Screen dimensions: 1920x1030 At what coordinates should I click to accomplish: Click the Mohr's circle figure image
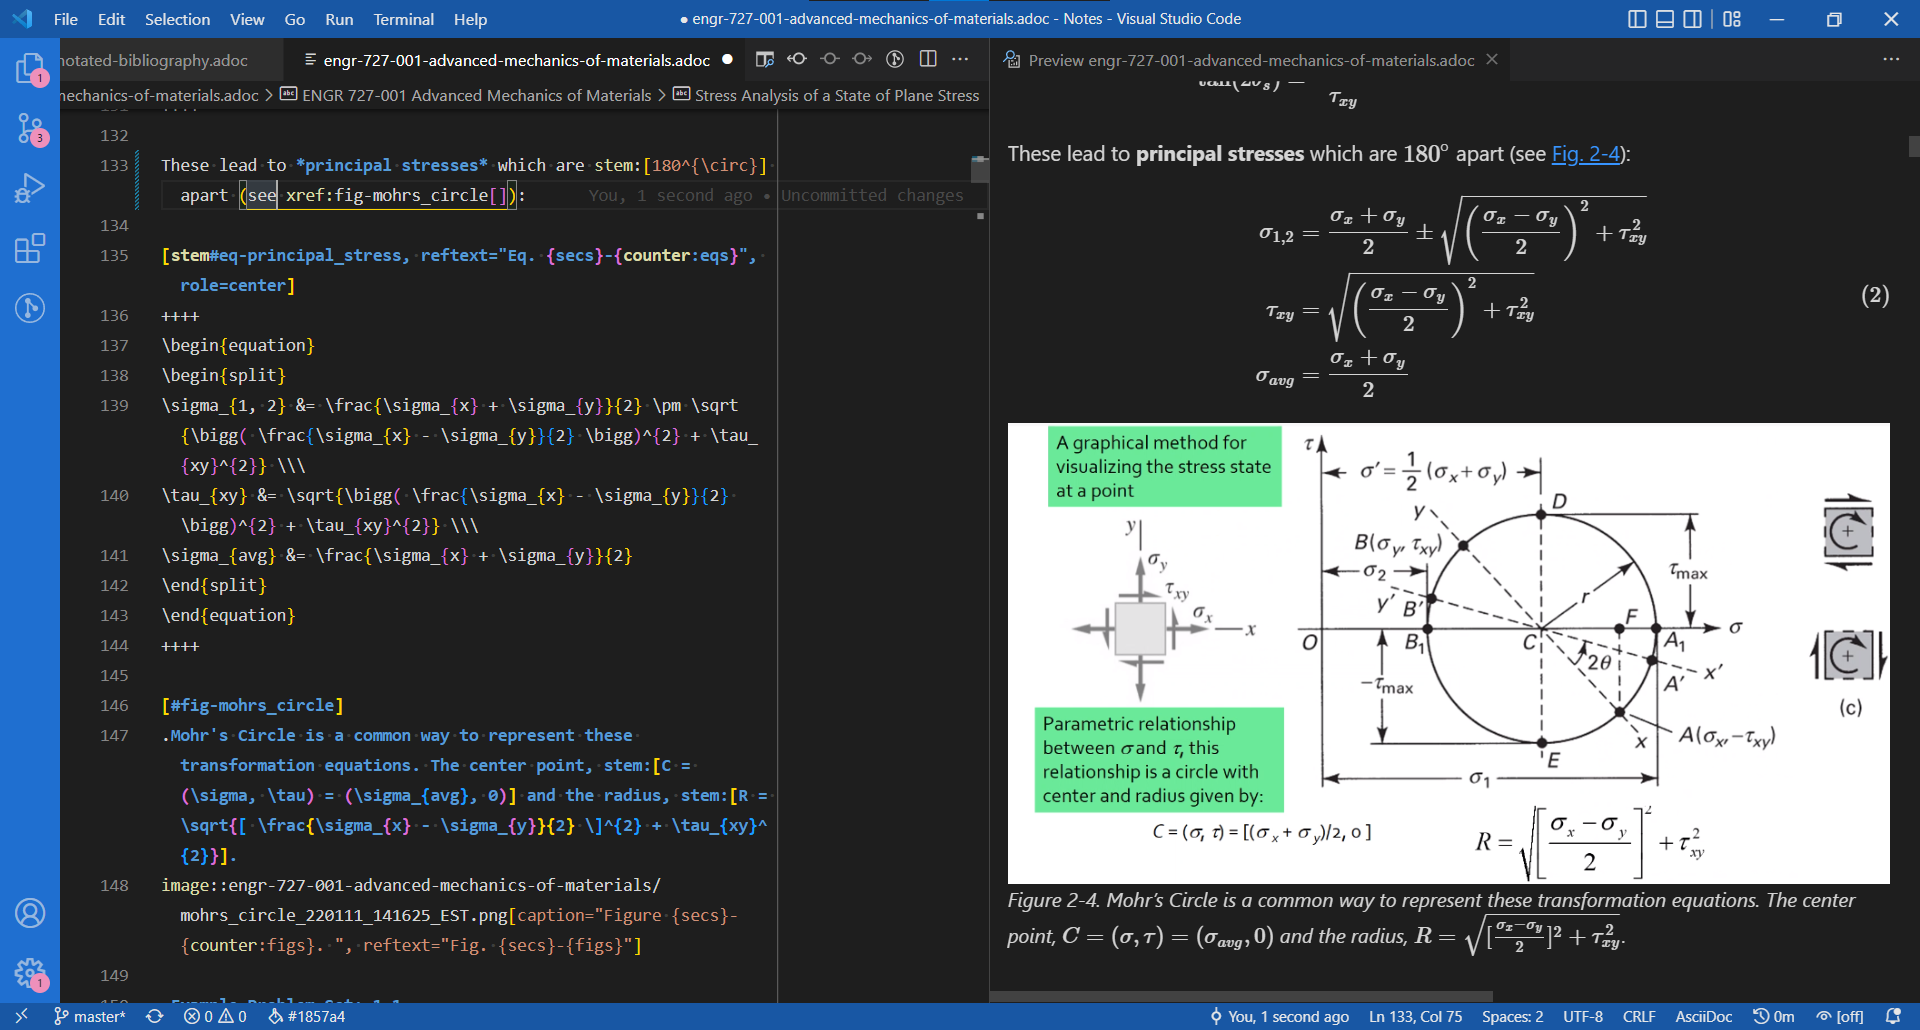point(1448,652)
